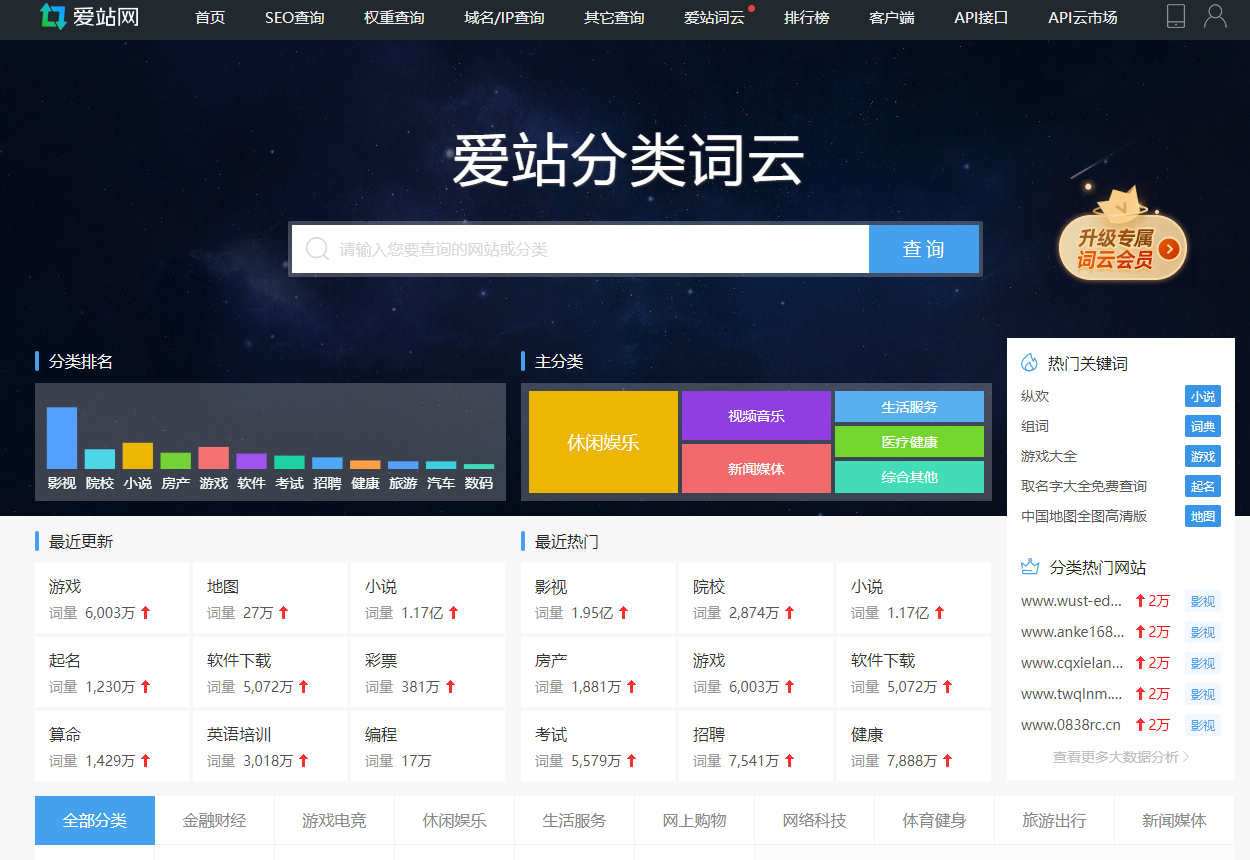1250x860 pixels.
Task: Open 首页 in the top navigation
Action: (210, 18)
